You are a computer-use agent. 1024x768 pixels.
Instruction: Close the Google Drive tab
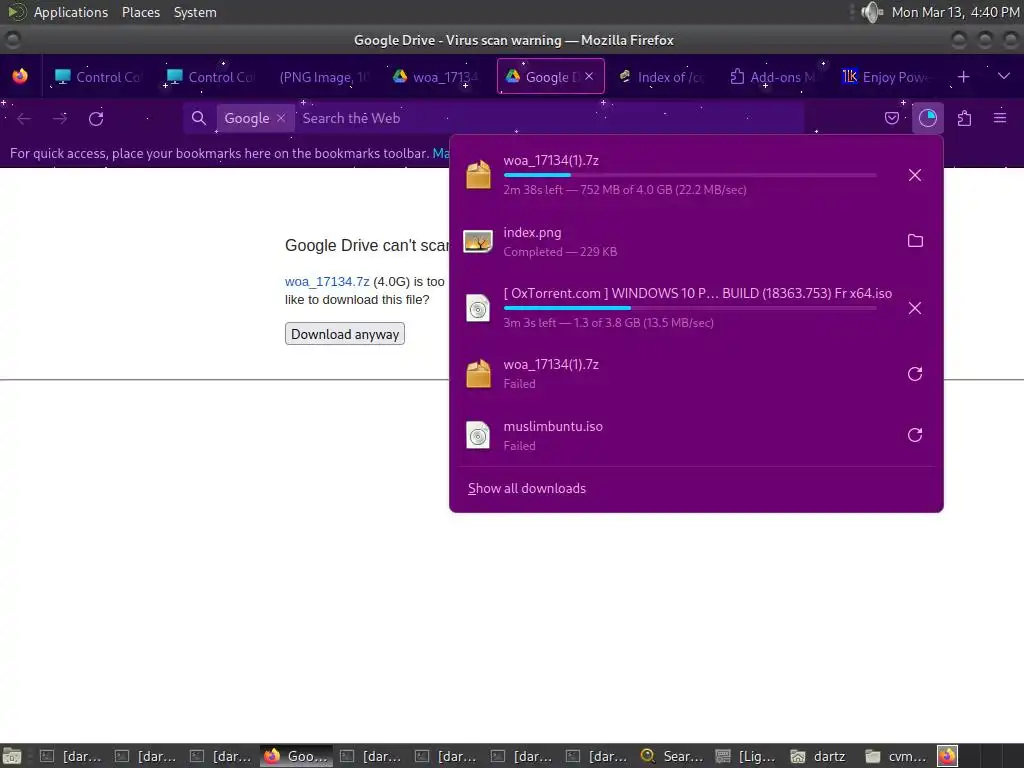click(x=589, y=76)
